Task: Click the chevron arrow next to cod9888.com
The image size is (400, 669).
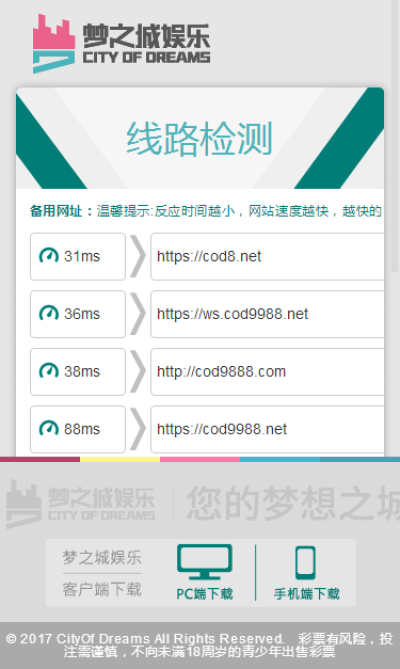Action: pos(138,372)
